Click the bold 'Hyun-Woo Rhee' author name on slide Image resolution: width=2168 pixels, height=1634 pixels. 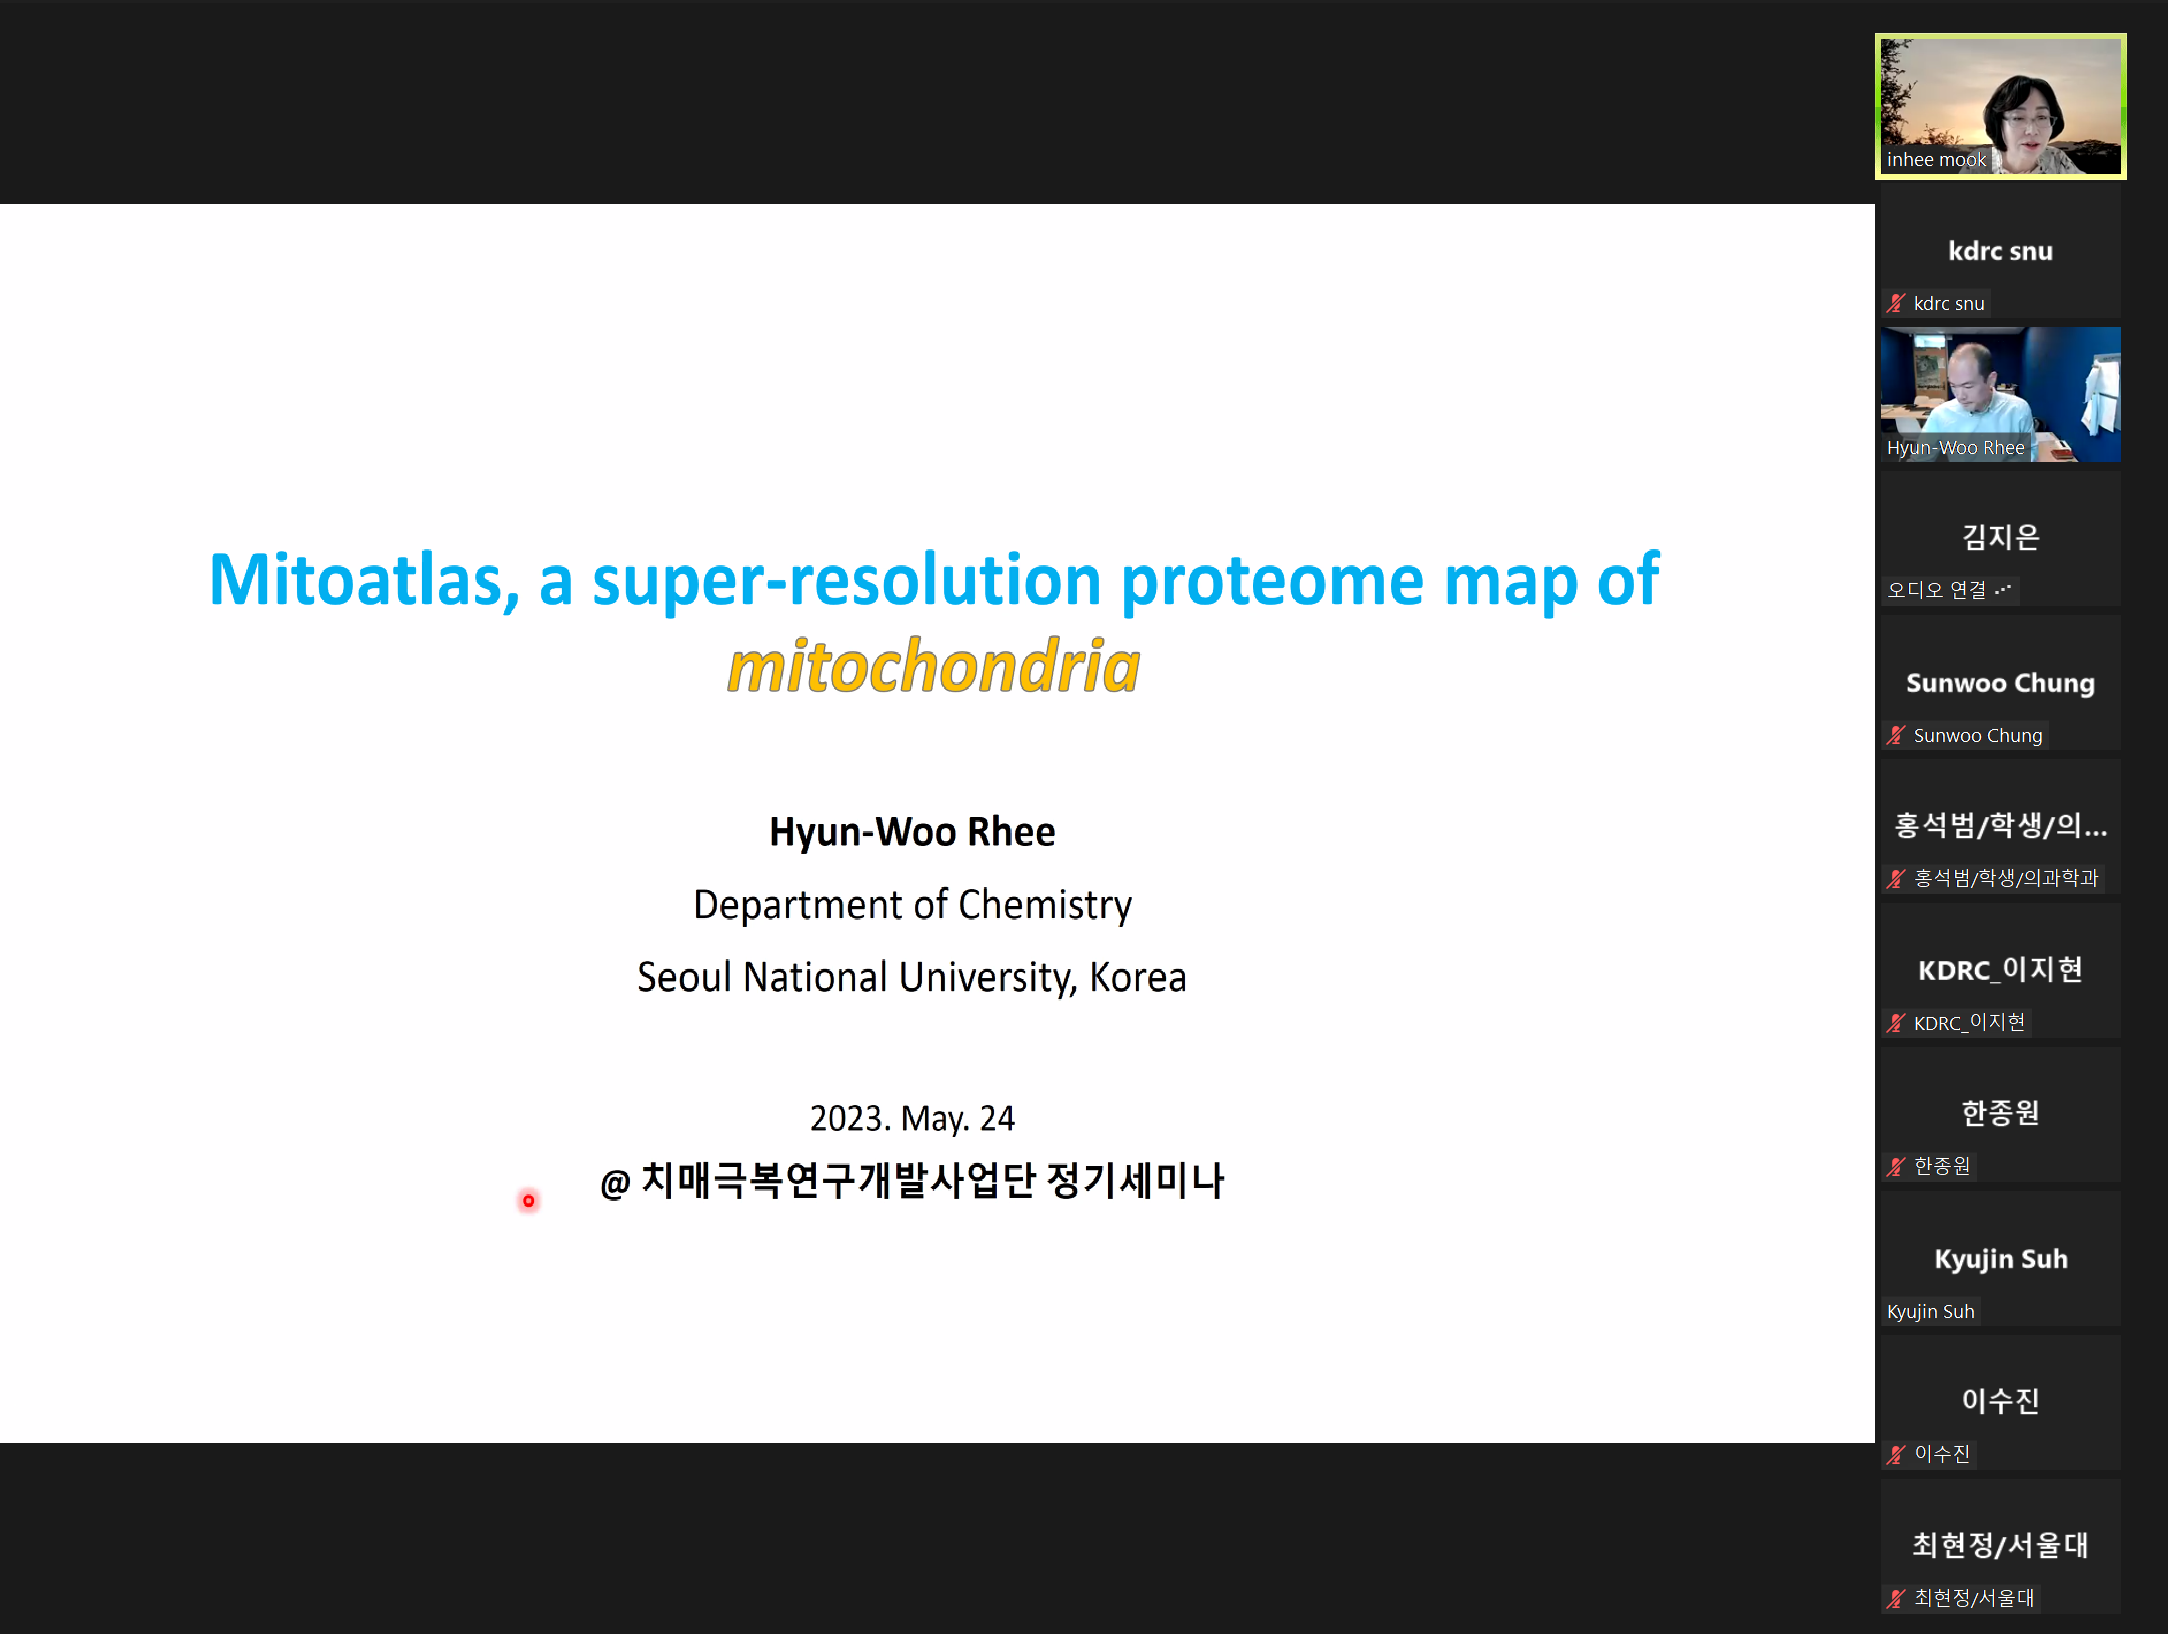pos(912,832)
